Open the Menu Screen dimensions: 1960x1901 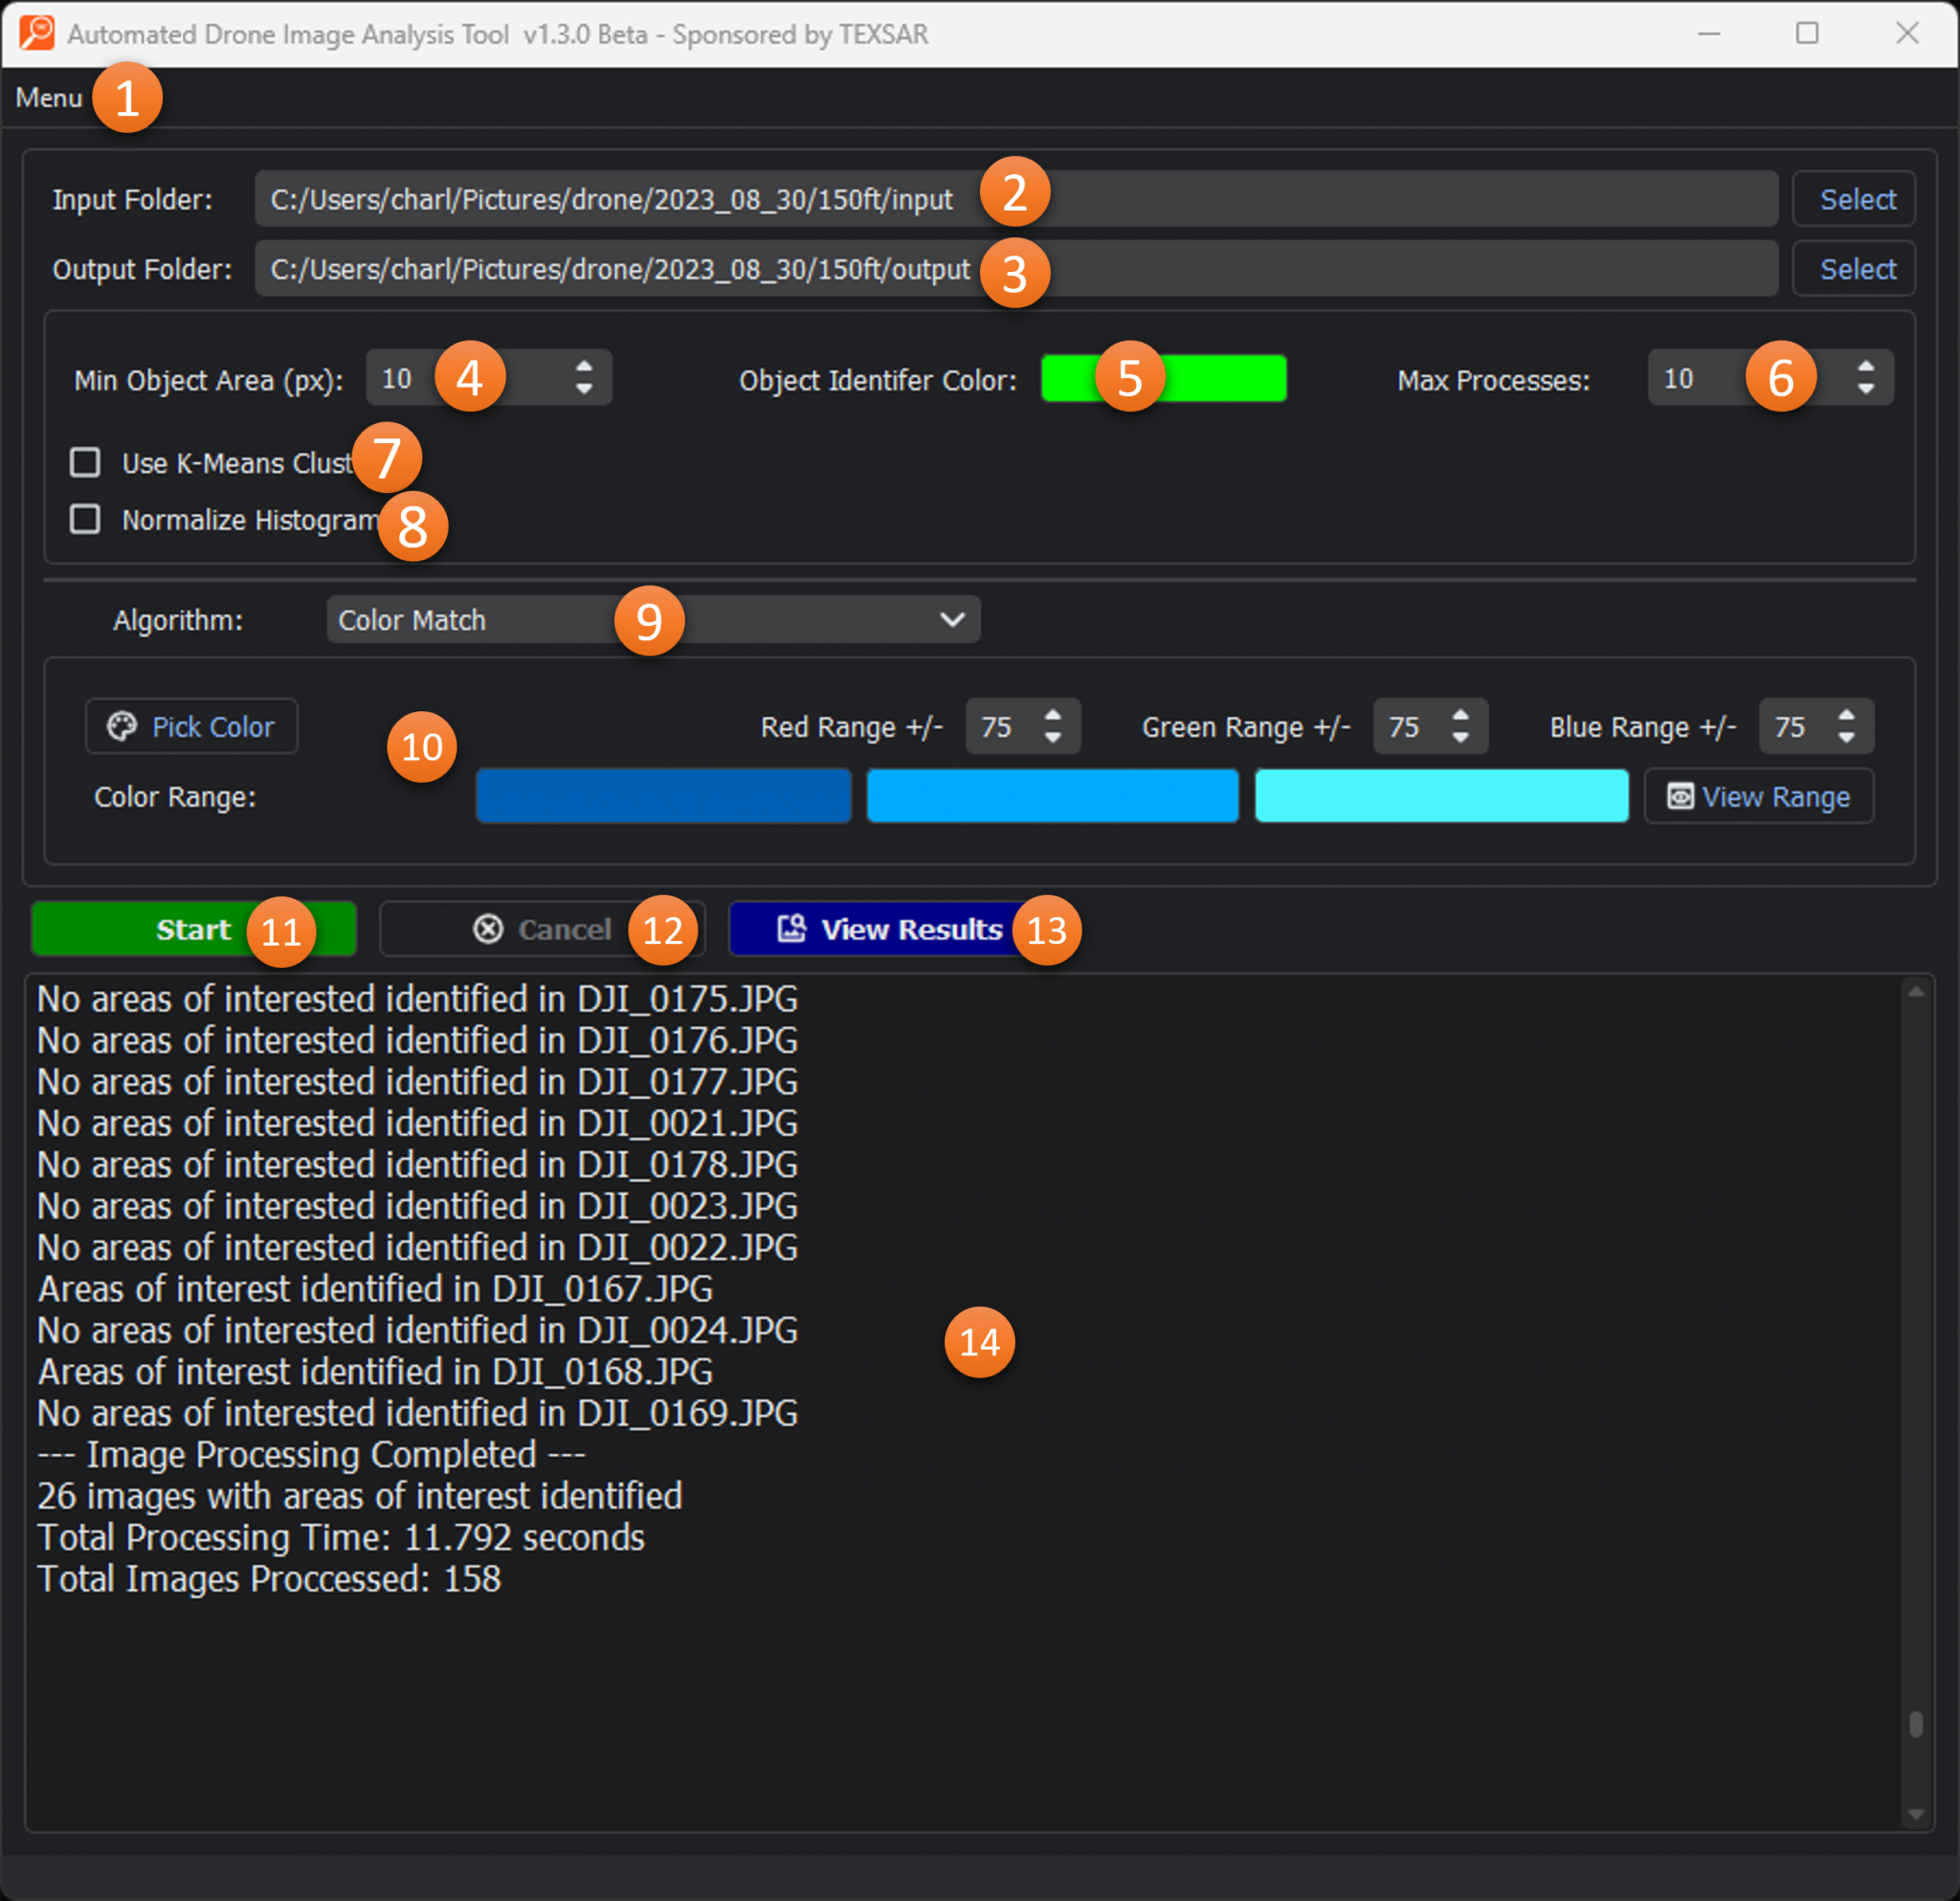pos(48,97)
